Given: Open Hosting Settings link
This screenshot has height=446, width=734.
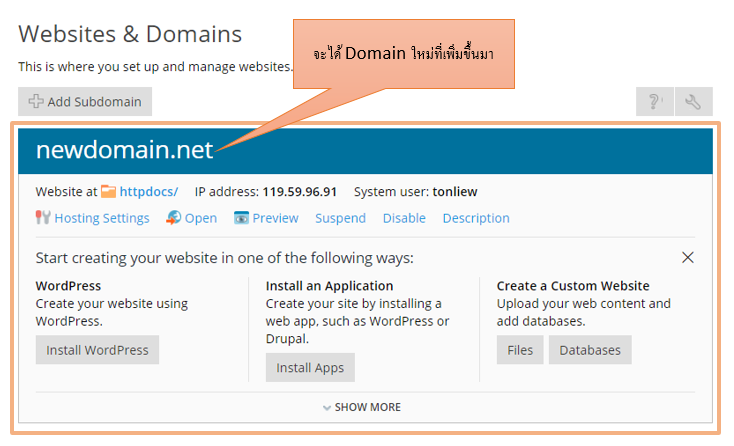Looking at the screenshot, I should click(102, 218).
